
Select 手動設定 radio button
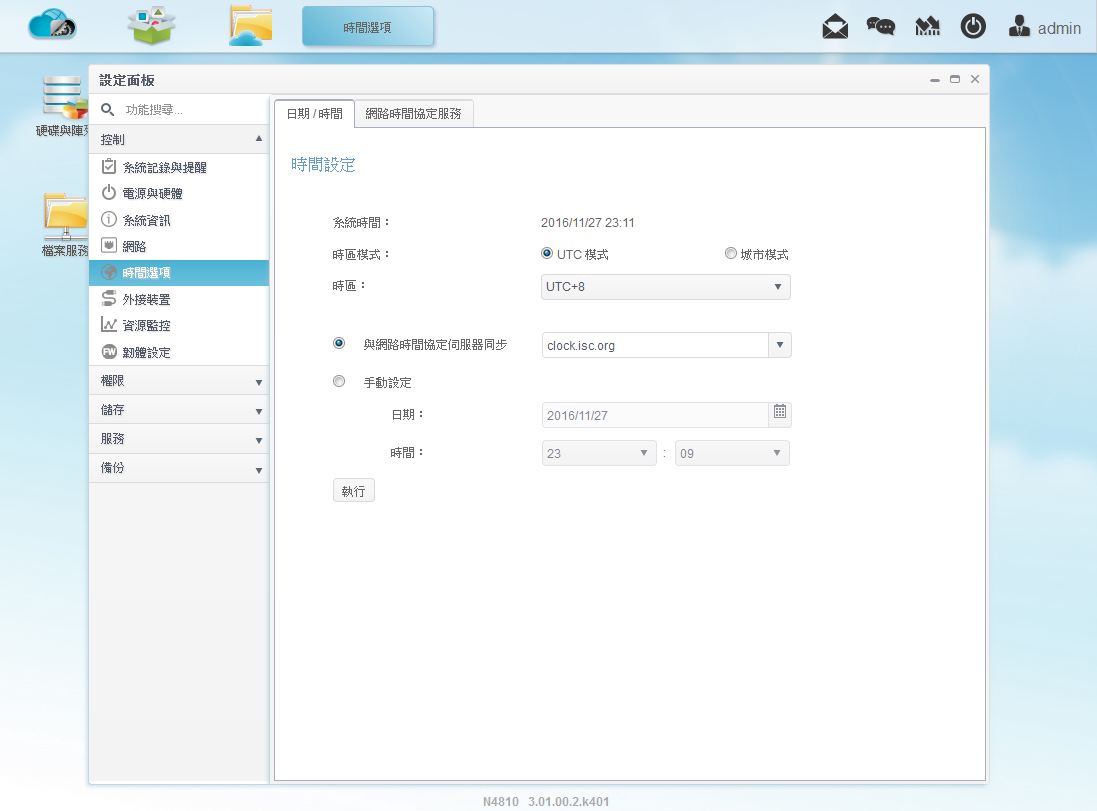click(x=339, y=381)
